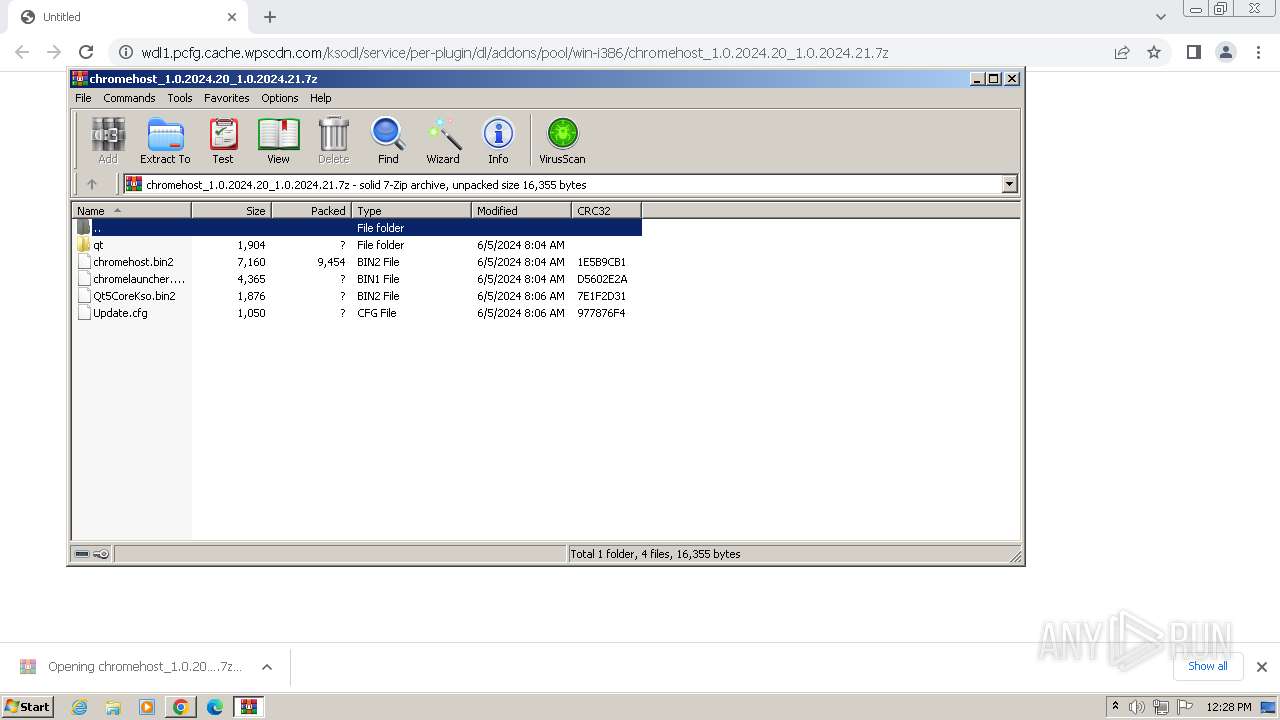Open Internet Explorer from the taskbar
The width and height of the screenshot is (1280, 720).
click(79, 707)
